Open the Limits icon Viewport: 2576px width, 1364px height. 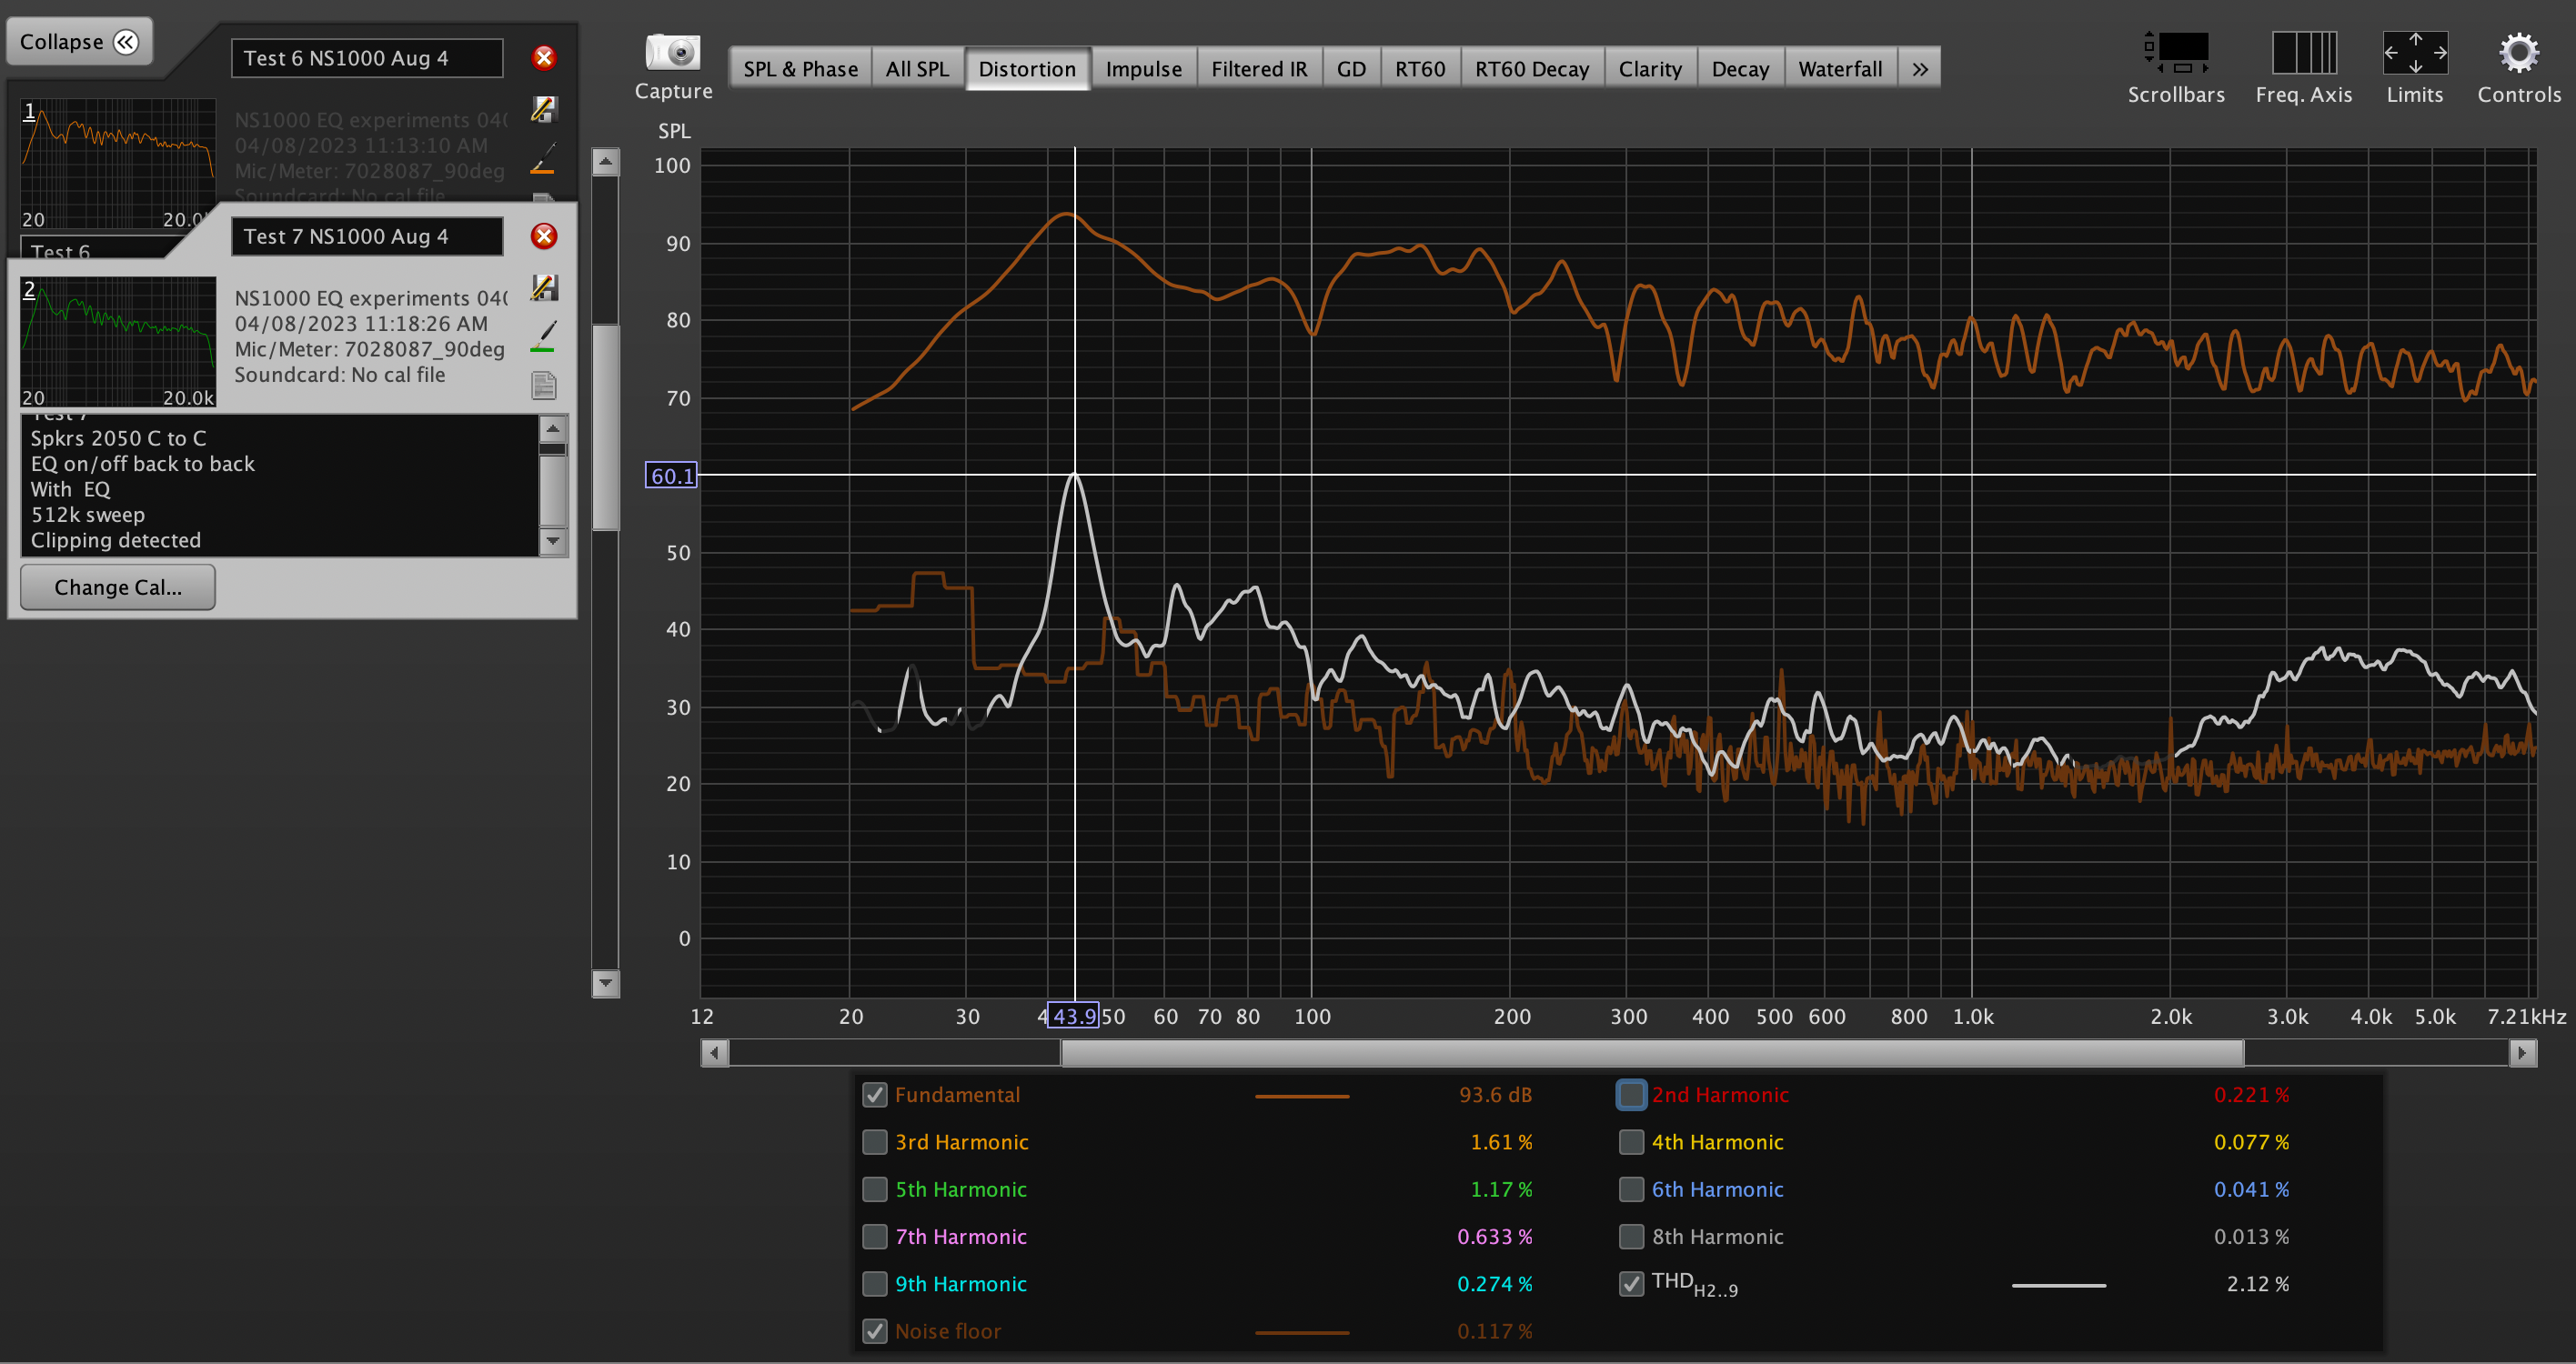[2415, 52]
